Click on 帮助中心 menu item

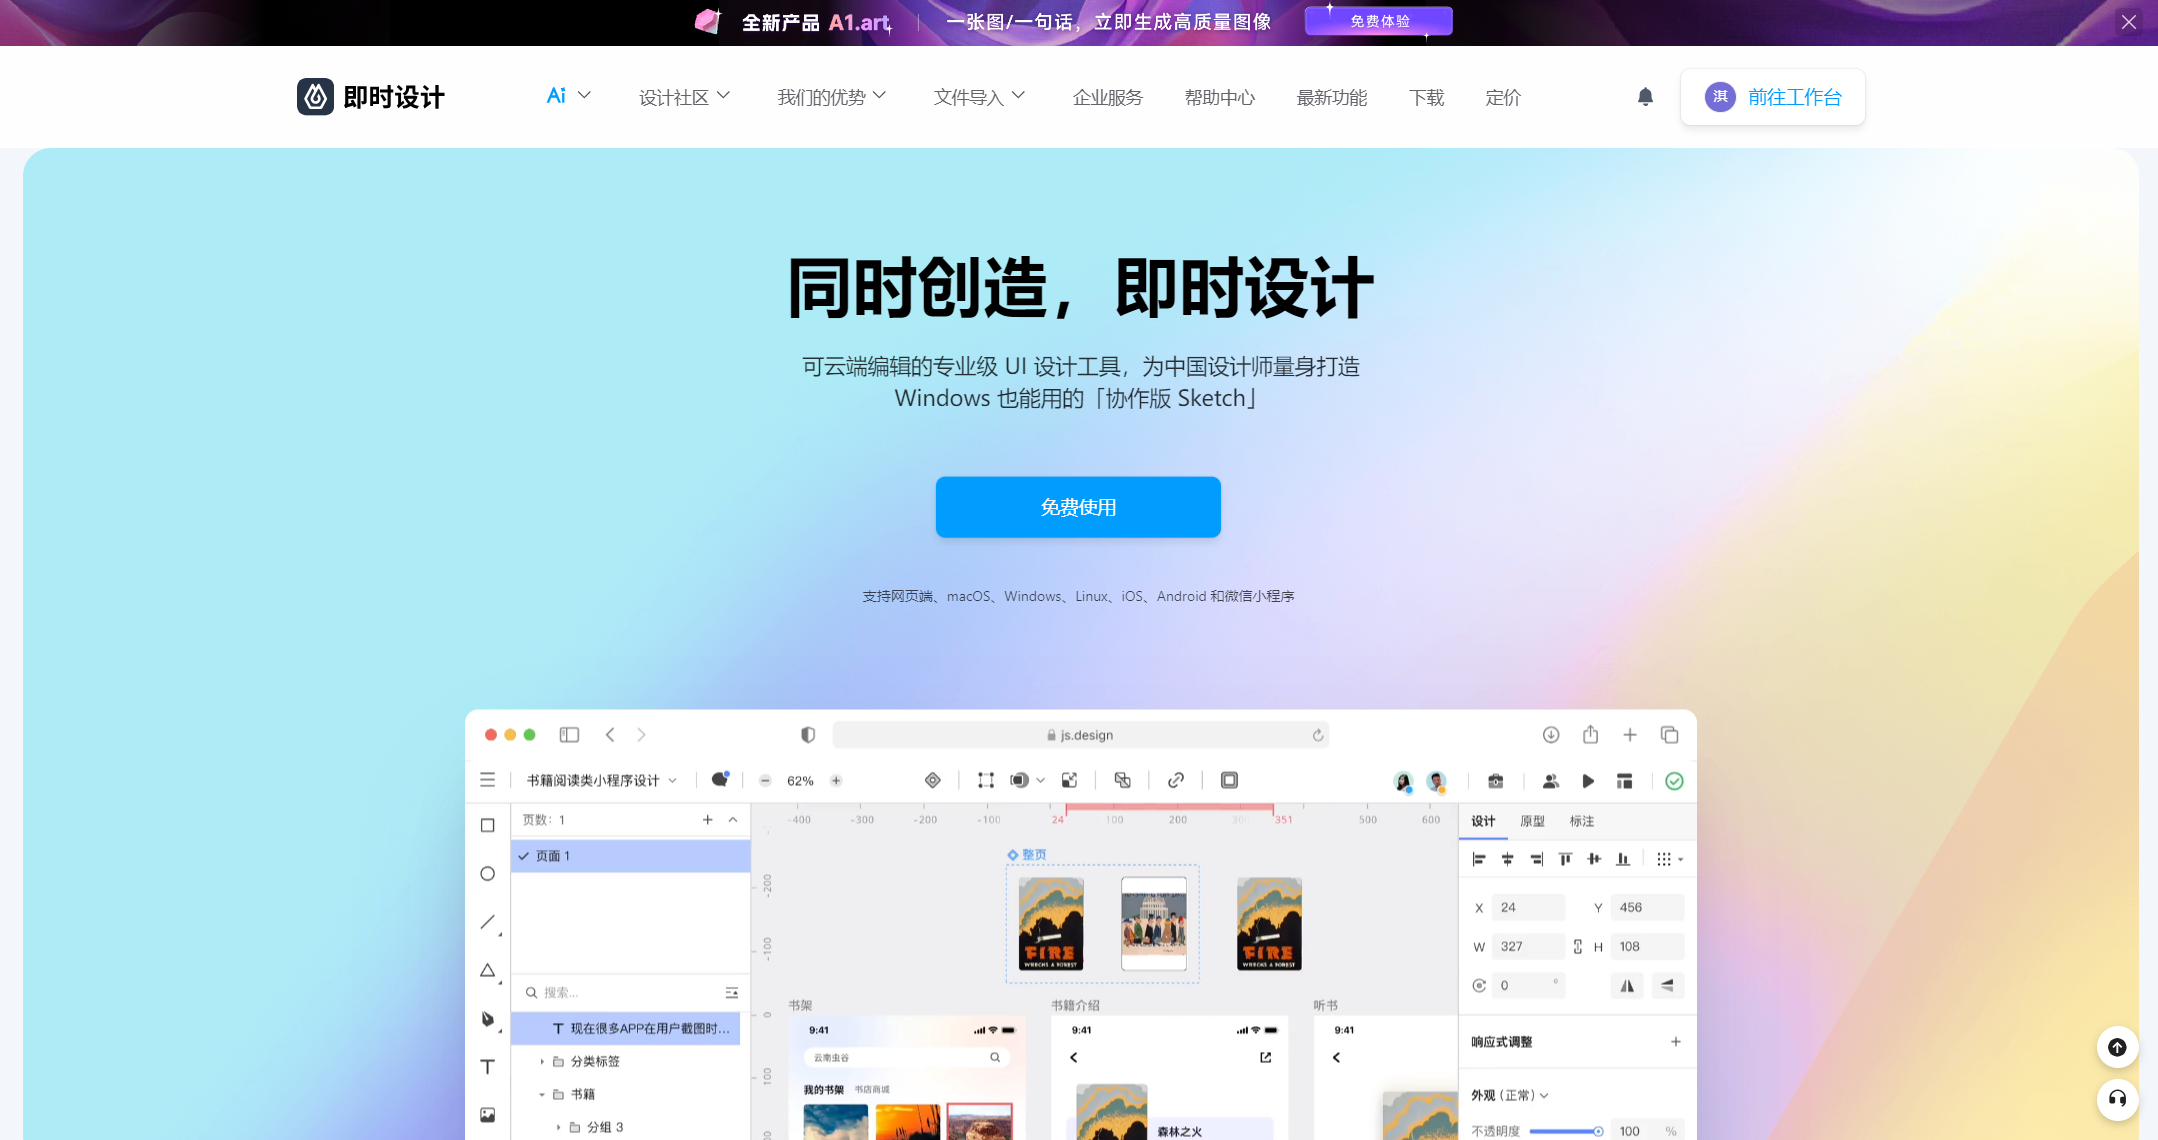[x=1219, y=97]
